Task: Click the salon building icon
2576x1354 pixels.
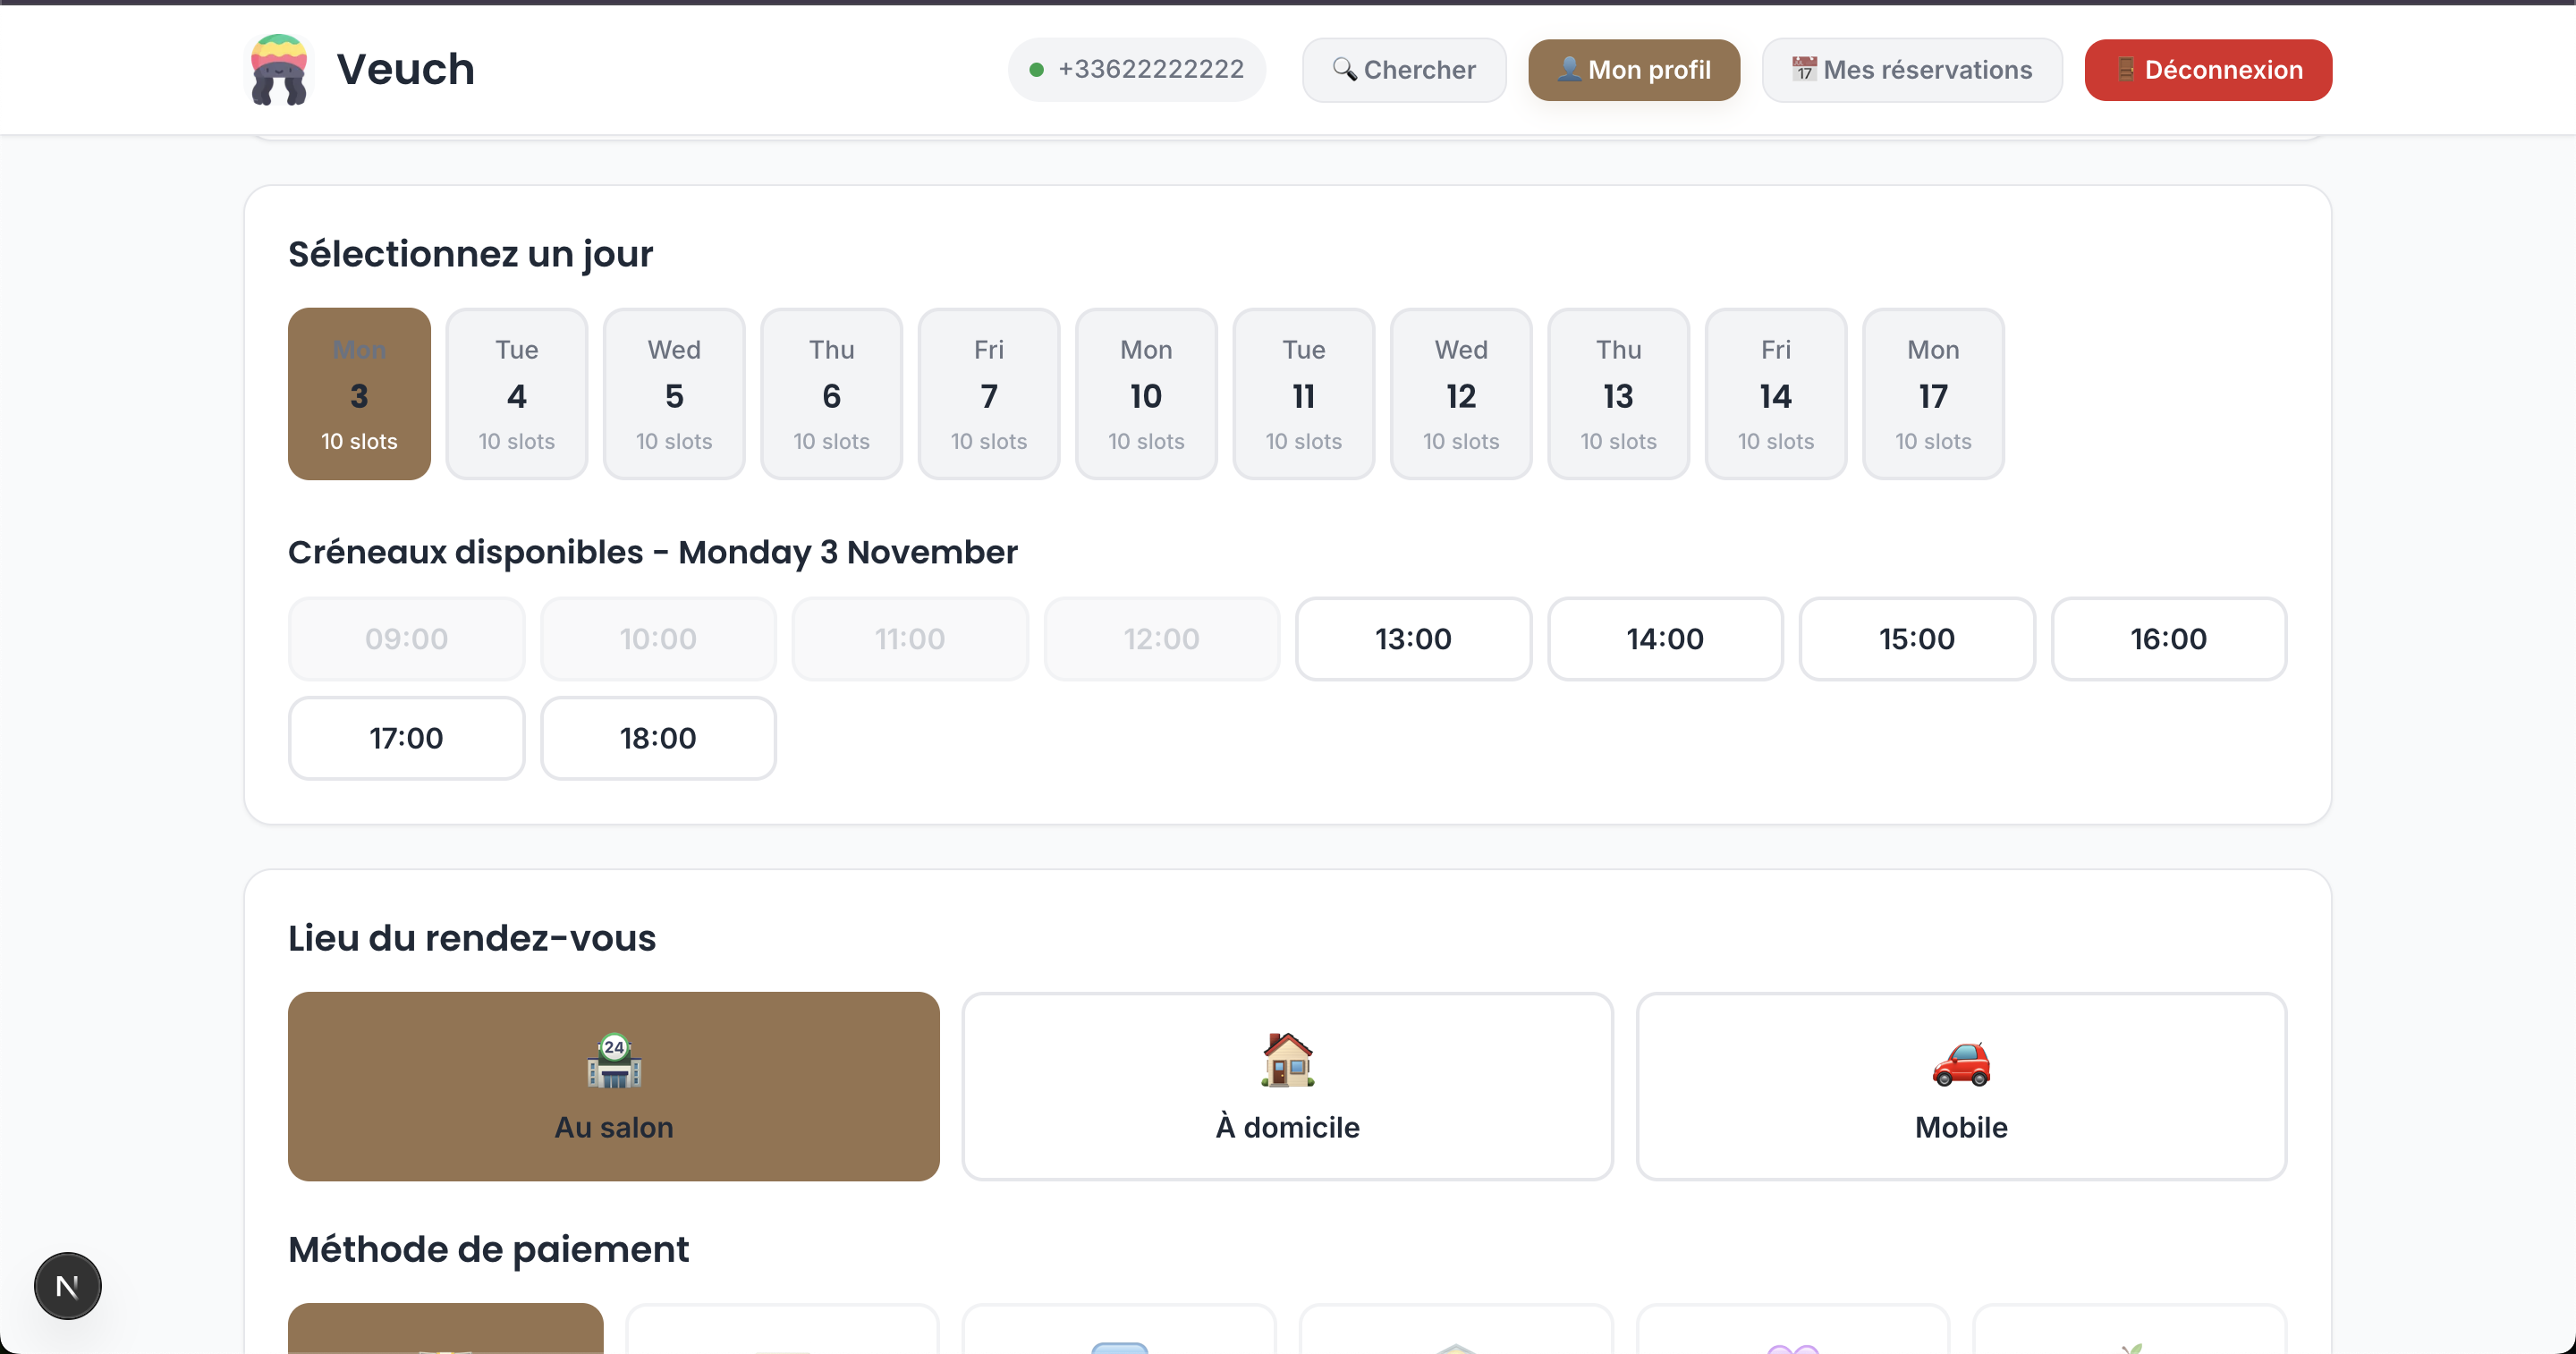Action: click(x=614, y=1061)
